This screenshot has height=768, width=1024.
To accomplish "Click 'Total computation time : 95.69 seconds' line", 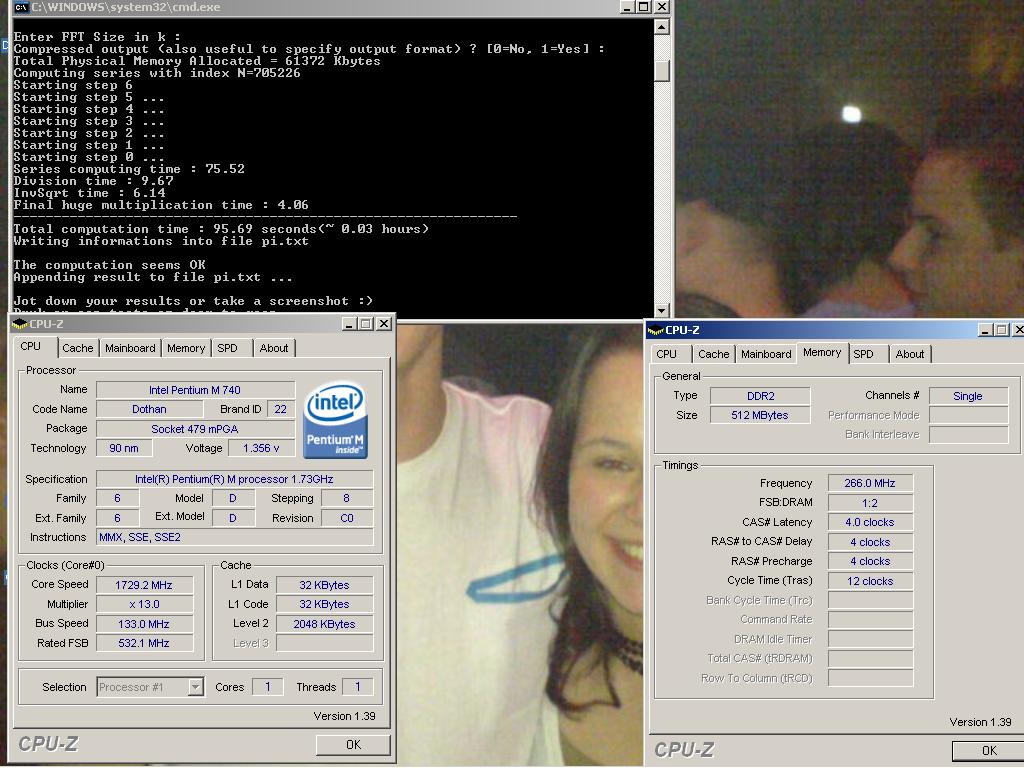I will click(x=221, y=229).
